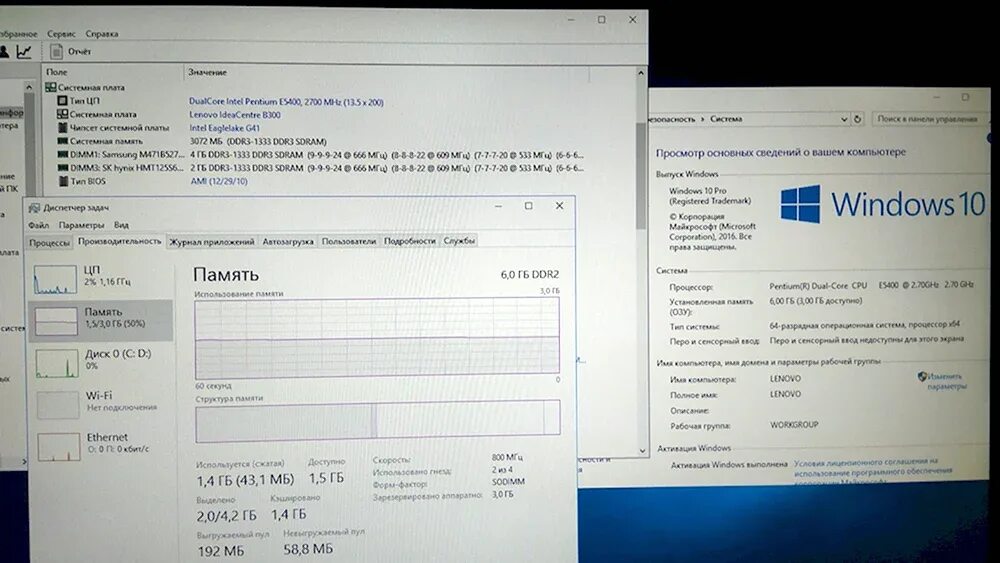This screenshot has width=1000, height=563.
Task: Open the AMI (12/29/10) BIOS link
Action: pos(219,182)
